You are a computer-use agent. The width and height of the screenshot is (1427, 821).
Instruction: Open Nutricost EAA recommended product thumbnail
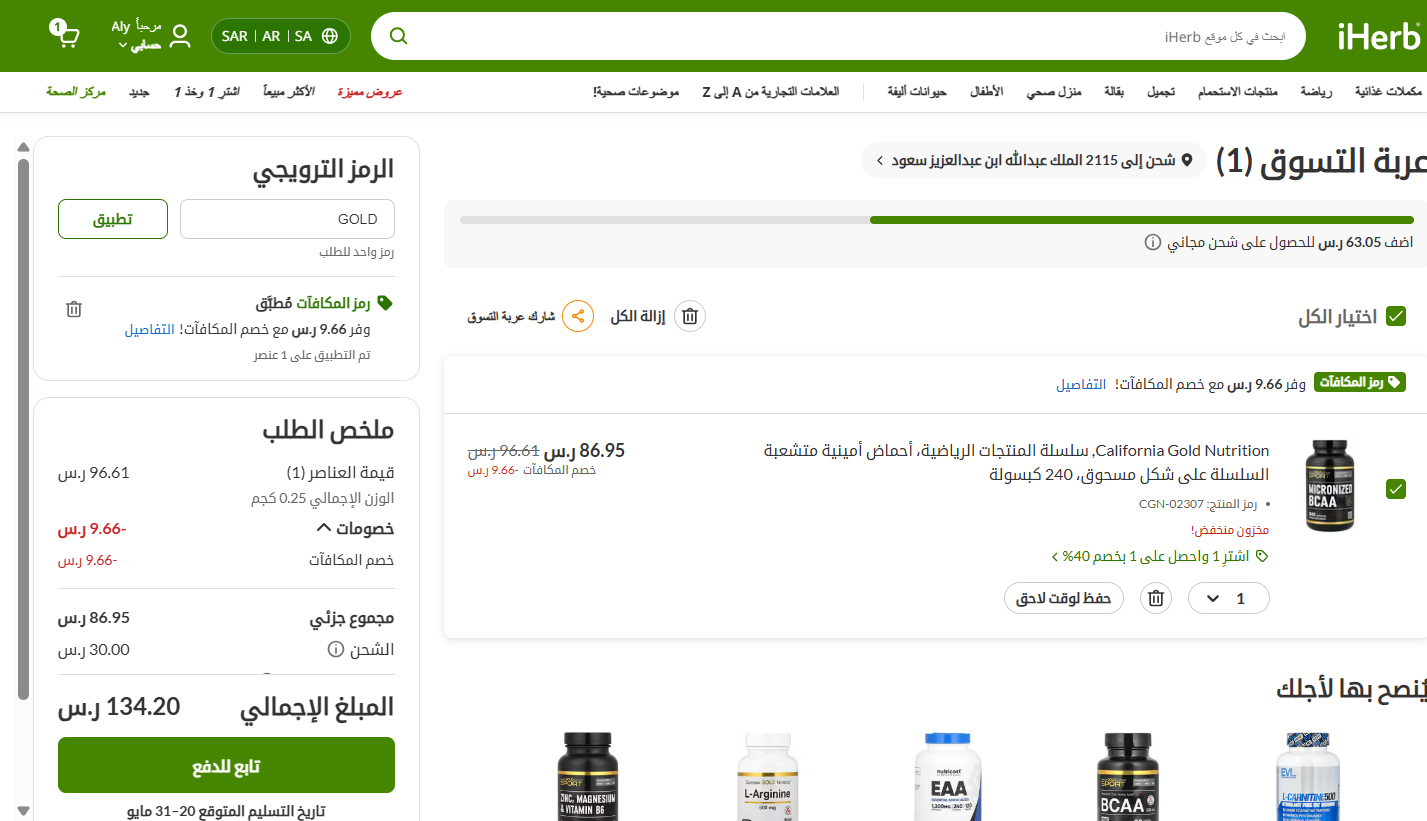point(948,776)
